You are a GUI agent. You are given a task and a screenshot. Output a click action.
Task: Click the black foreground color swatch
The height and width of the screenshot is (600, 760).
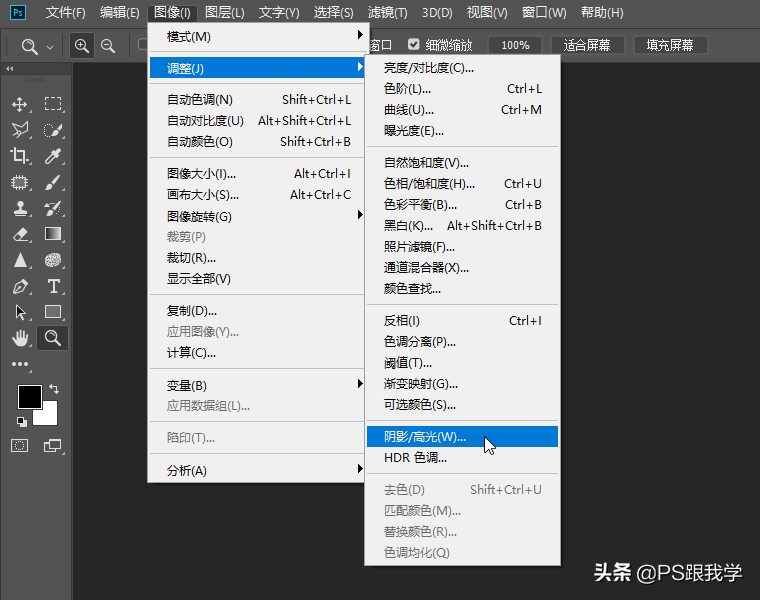click(29, 397)
